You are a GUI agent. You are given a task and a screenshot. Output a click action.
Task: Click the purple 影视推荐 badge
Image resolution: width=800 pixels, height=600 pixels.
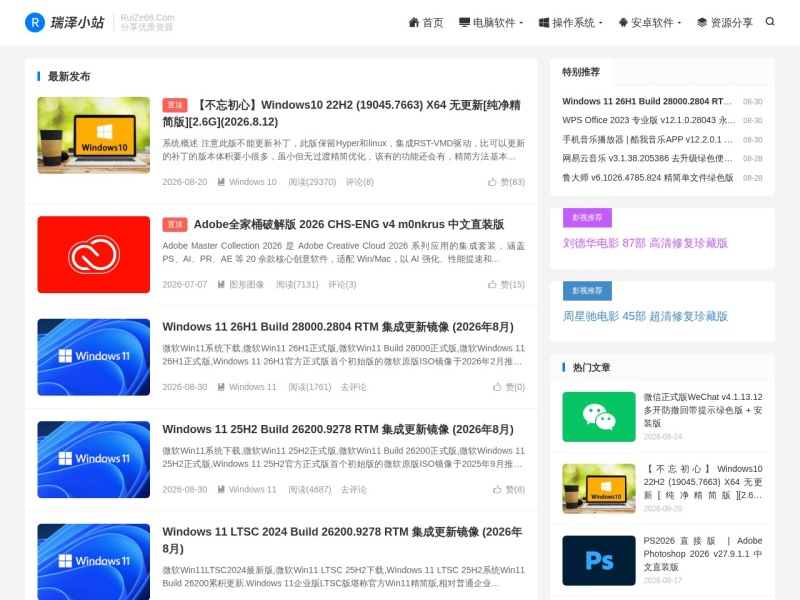587,218
